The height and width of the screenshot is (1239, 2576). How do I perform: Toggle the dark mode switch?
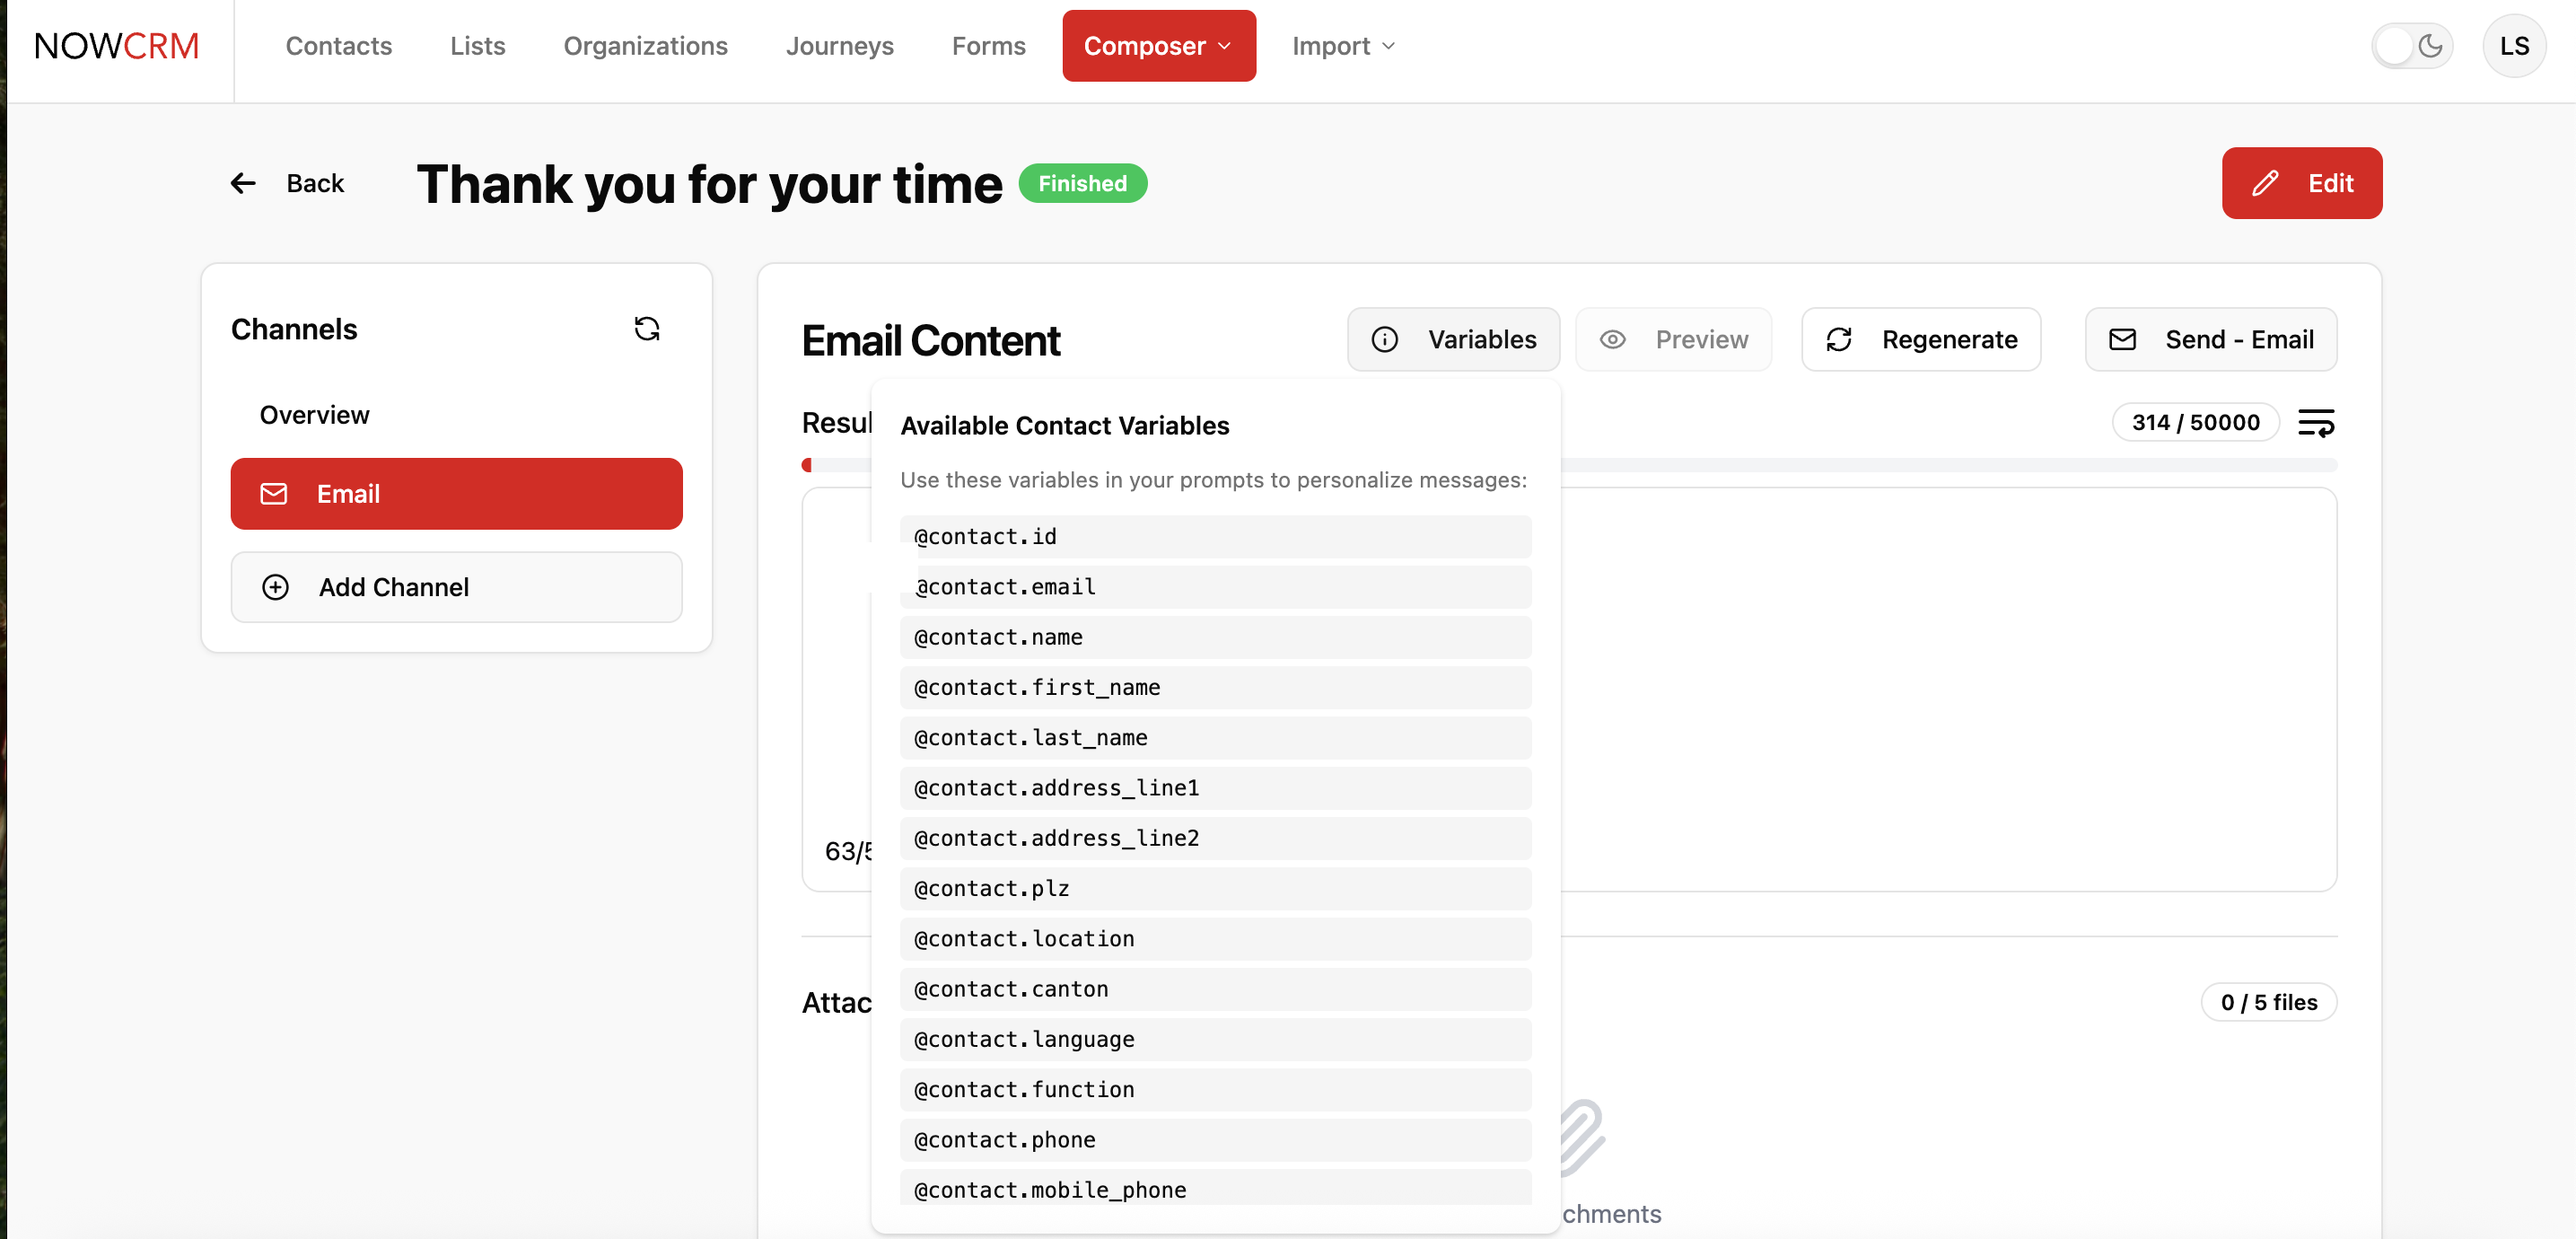2412,45
